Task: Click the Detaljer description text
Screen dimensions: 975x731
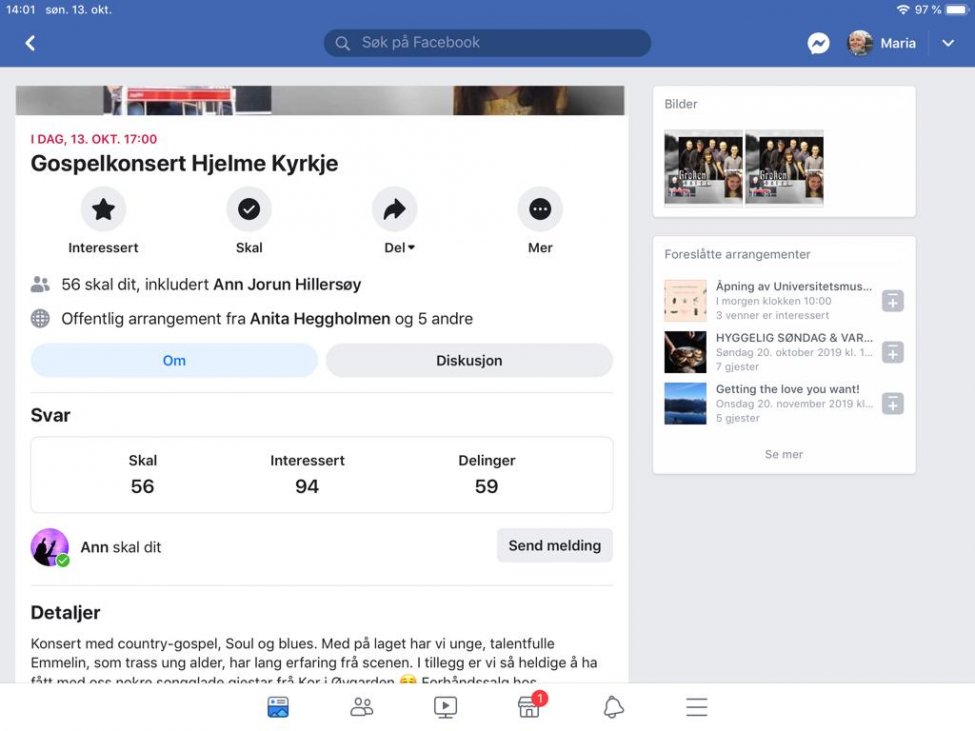Action: [314, 661]
